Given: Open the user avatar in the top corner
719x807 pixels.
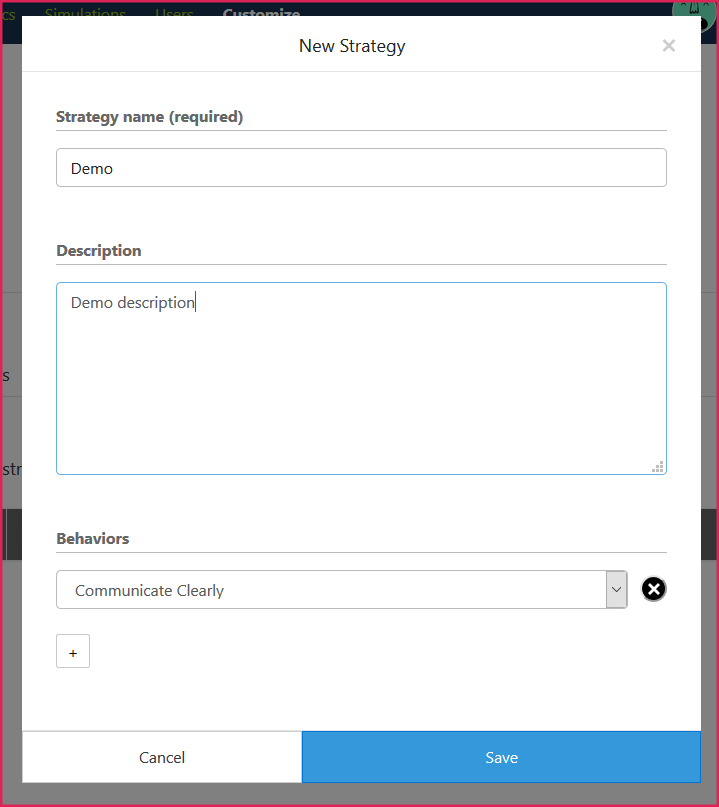Looking at the screenshot, I should pyautogui.click(x=692, y=8).
